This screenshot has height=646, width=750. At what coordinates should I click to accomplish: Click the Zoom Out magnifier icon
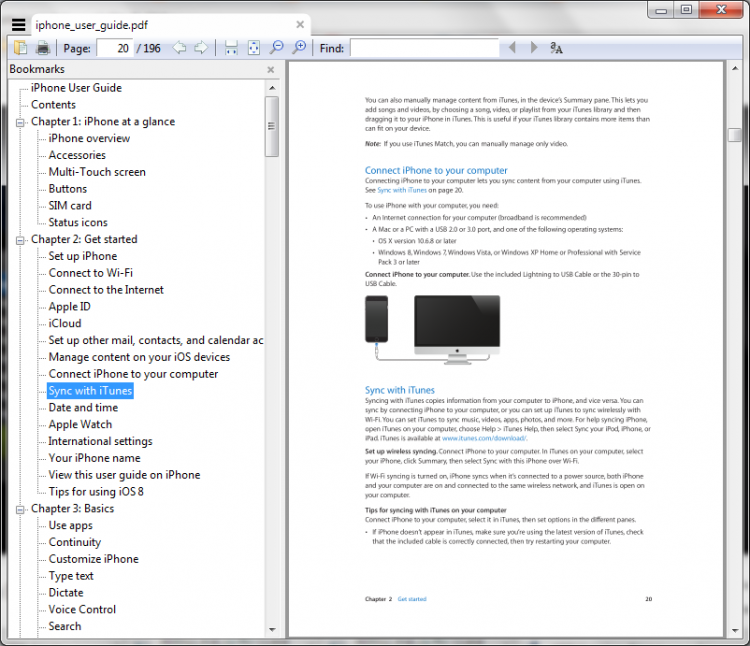coord(276,47)
